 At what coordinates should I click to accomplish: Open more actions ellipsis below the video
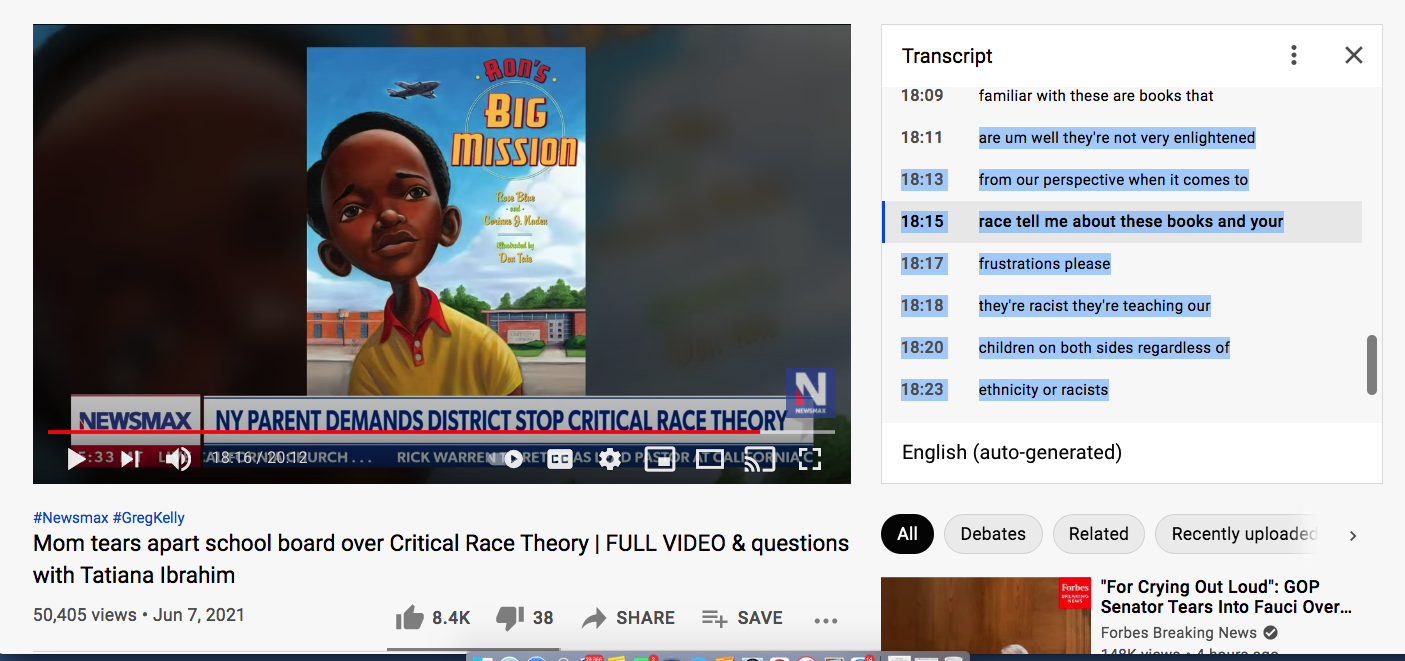point(826,620)
